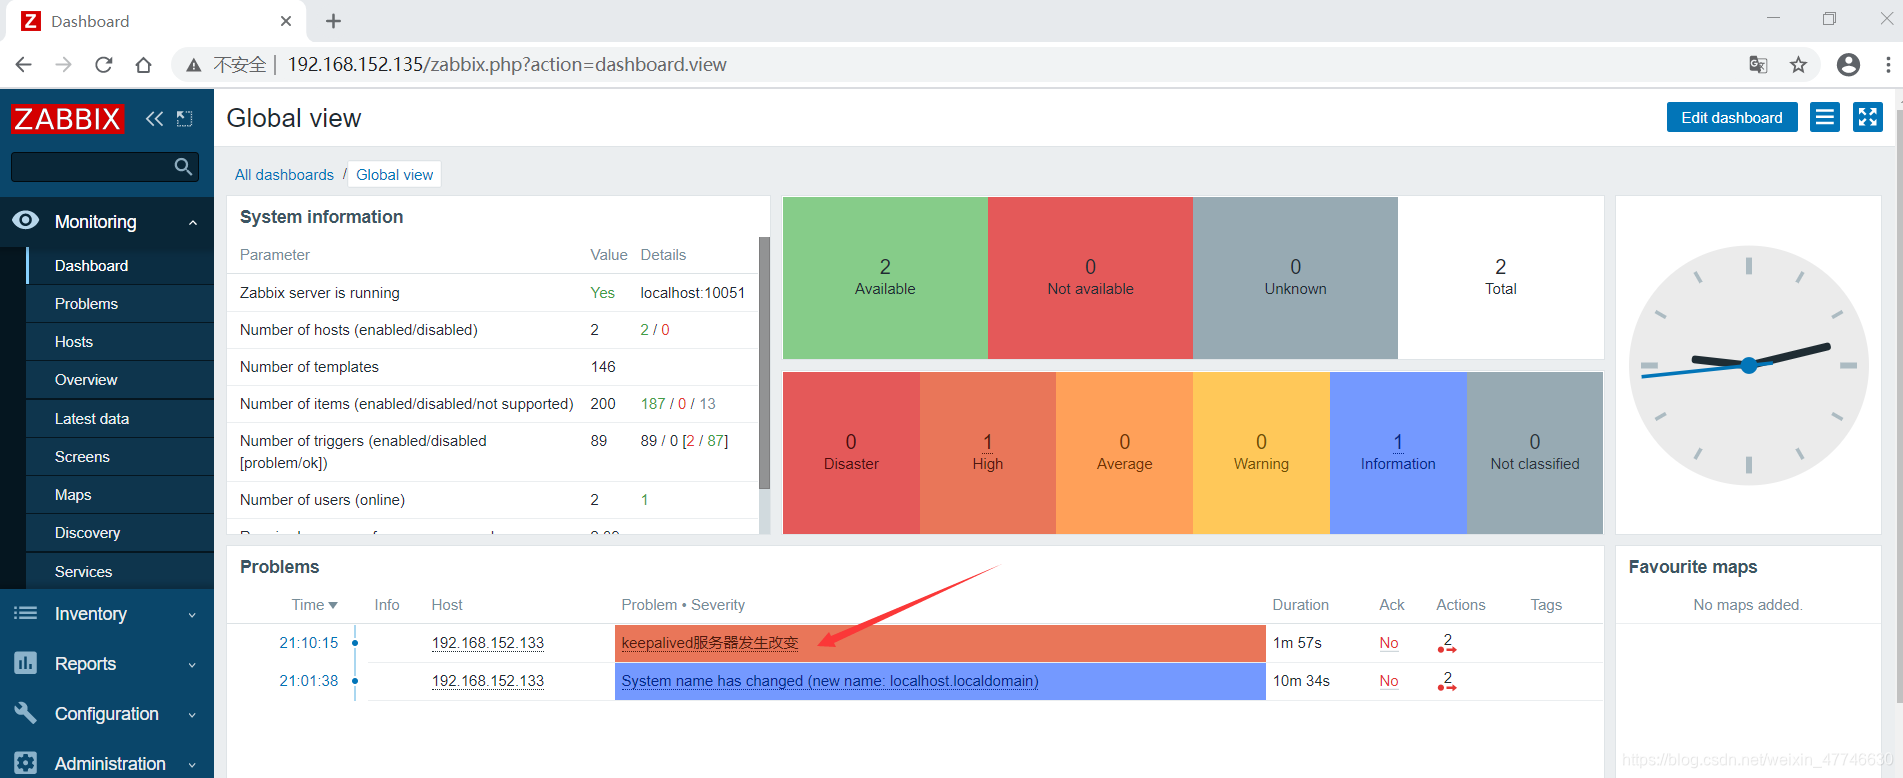Image resolution: width=1903 pixels, height=778 pixels.
Task: Acknowledge the keepalived problem via No link
Action: click(x=1389, y=643)
